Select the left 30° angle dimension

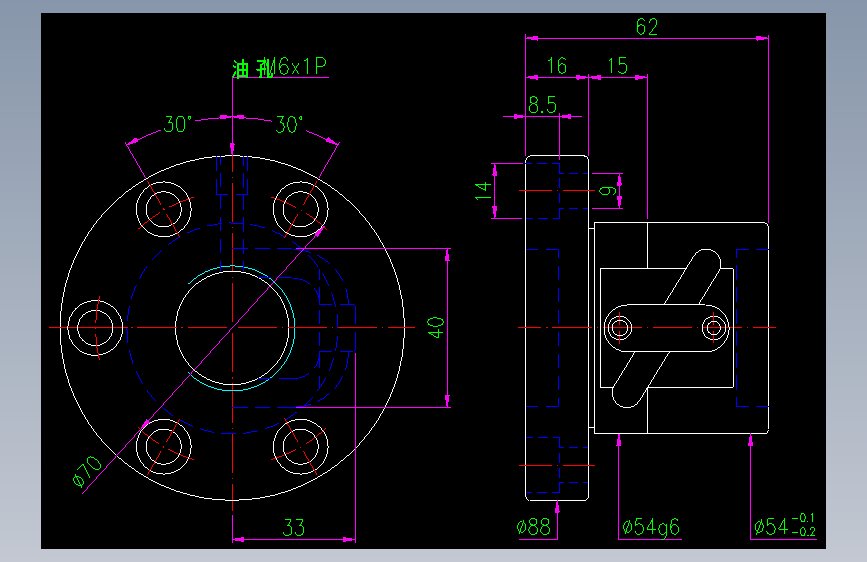pos(177,124)
